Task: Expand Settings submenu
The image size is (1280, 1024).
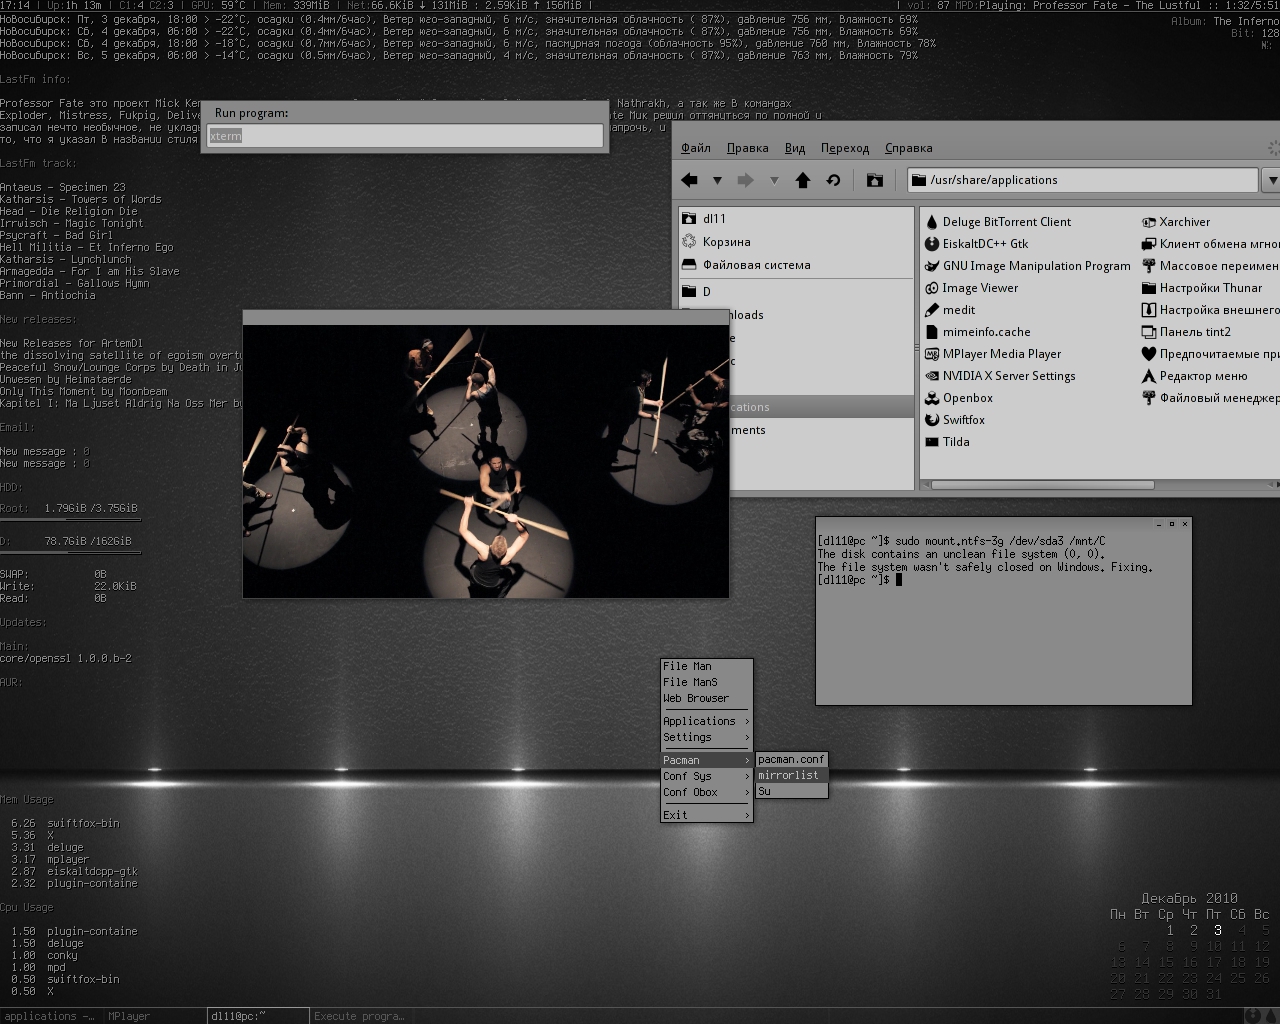Action: pos(706,737)
